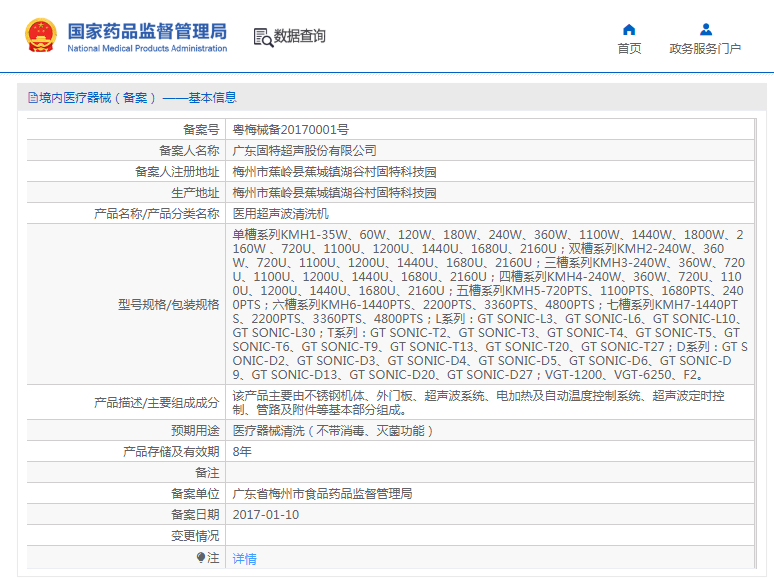Click the 备案人名称 row label
The image size is (774, 580).
[189, 151]
